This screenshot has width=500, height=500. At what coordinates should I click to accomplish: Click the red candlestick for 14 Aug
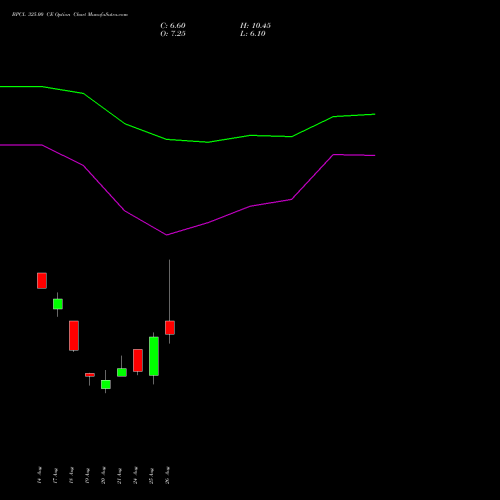click(42, 281)
